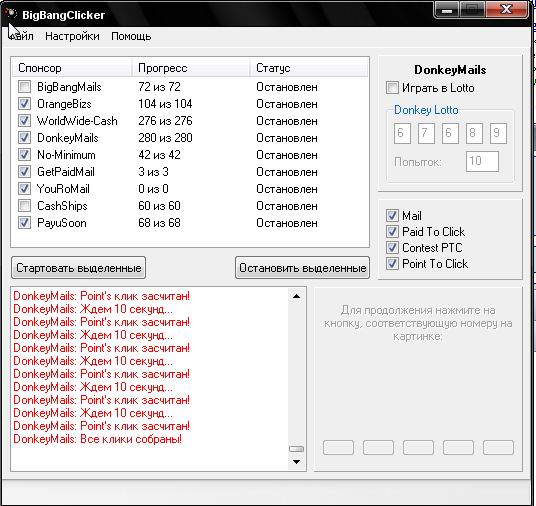Click the Остановить выделенные button
536x506 pixels.
point(303,268)
